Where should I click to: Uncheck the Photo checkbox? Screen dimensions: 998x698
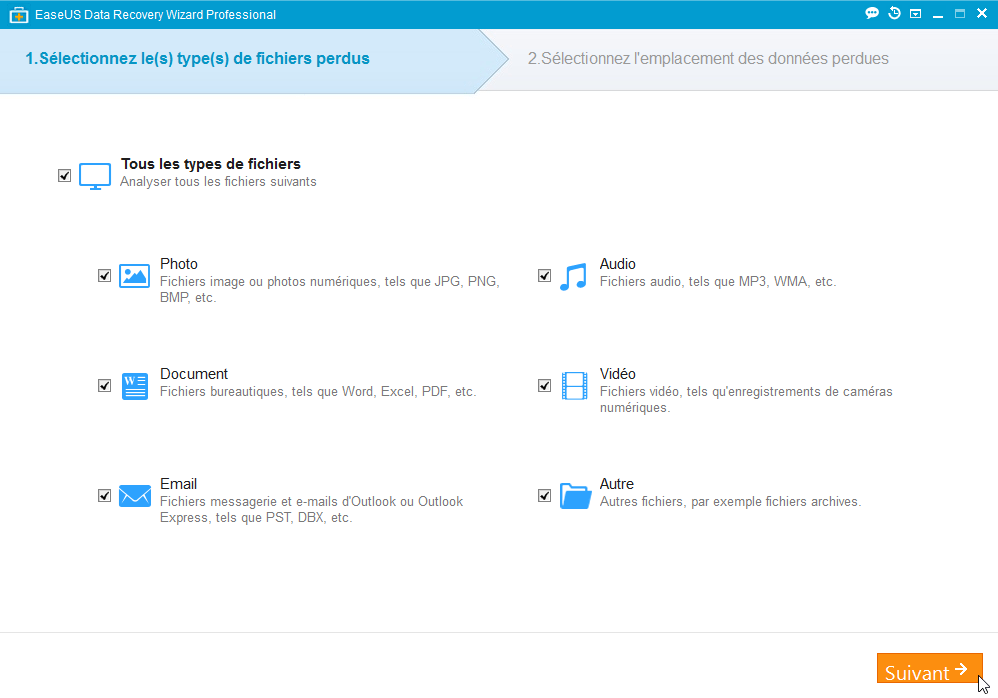coord(104,276)
